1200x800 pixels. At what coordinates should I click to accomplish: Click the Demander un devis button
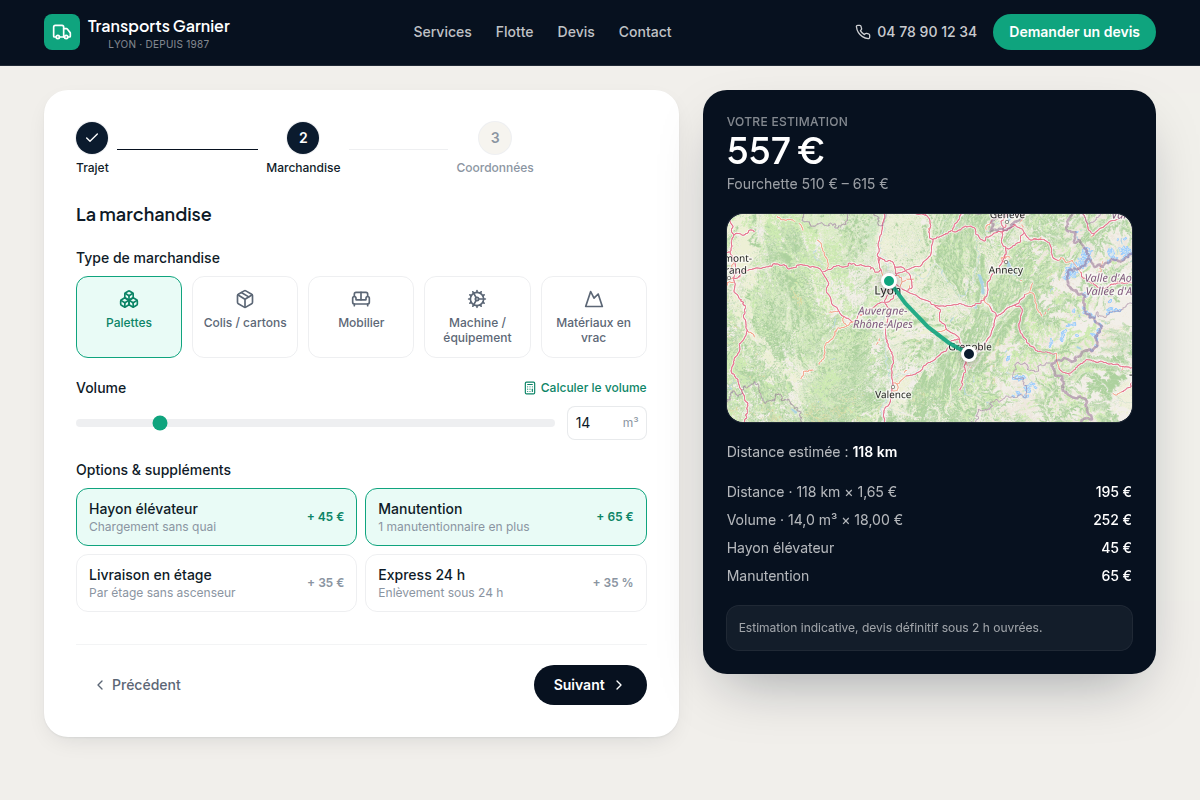pyautogui.click(x=1074, y=32)
